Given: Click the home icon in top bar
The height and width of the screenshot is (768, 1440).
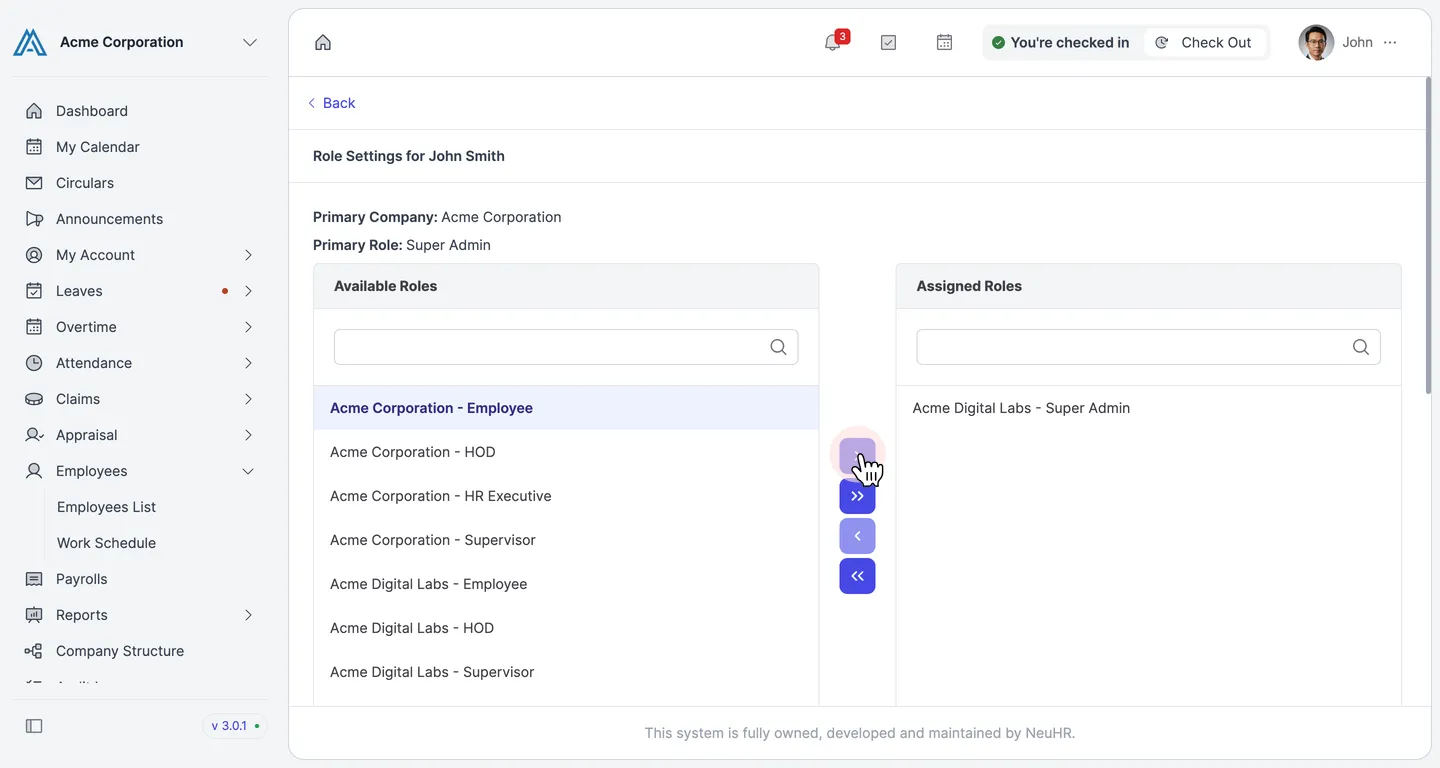Looking at the screenshot, I should click(x=322, y=42).
